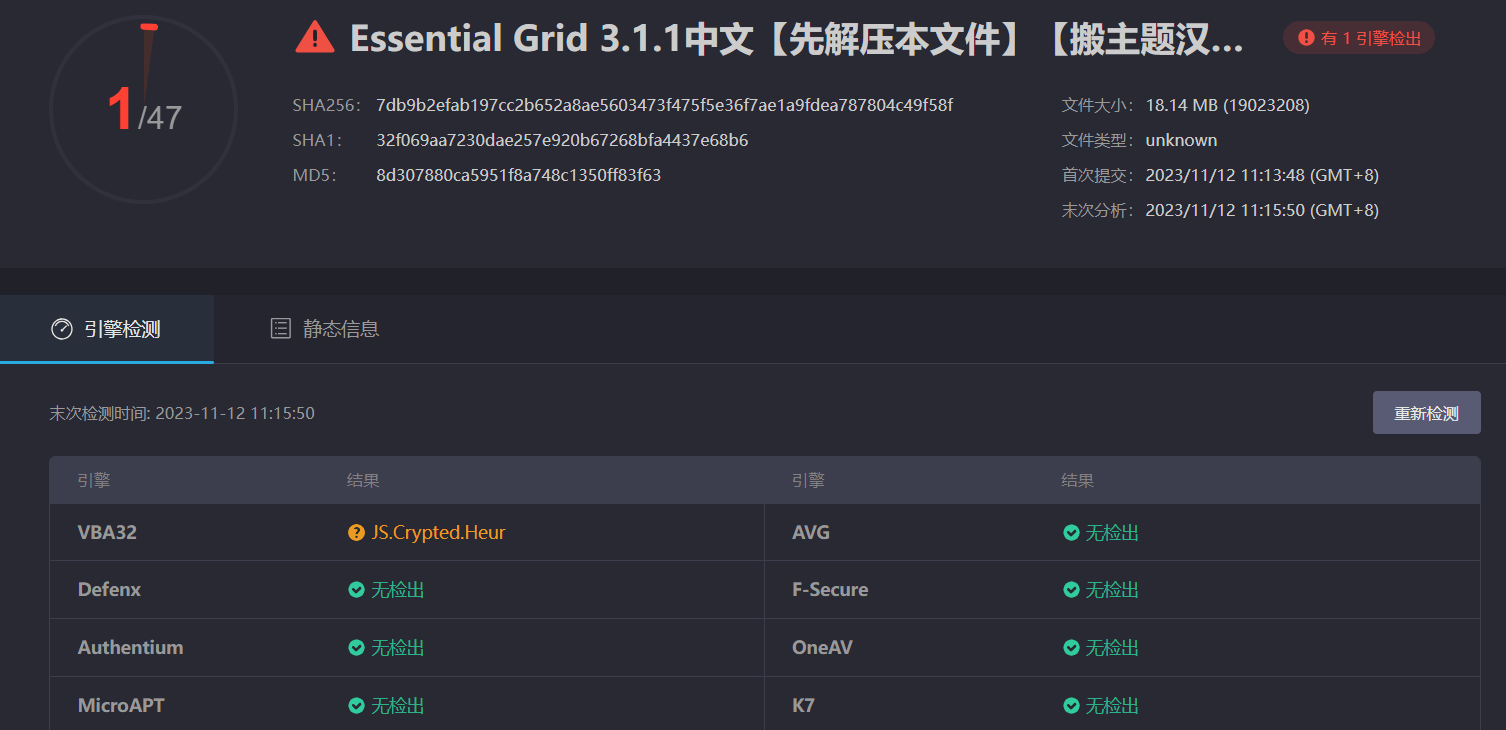Click the SHA256 hash value
1506x730 pixels.
click(665, 105)
